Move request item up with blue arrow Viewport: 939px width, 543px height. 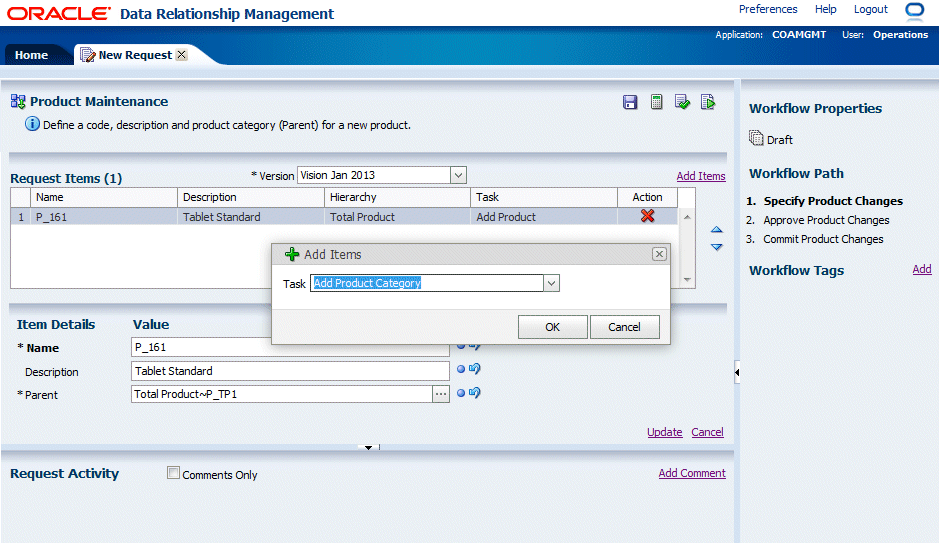(x=716, y=231)
